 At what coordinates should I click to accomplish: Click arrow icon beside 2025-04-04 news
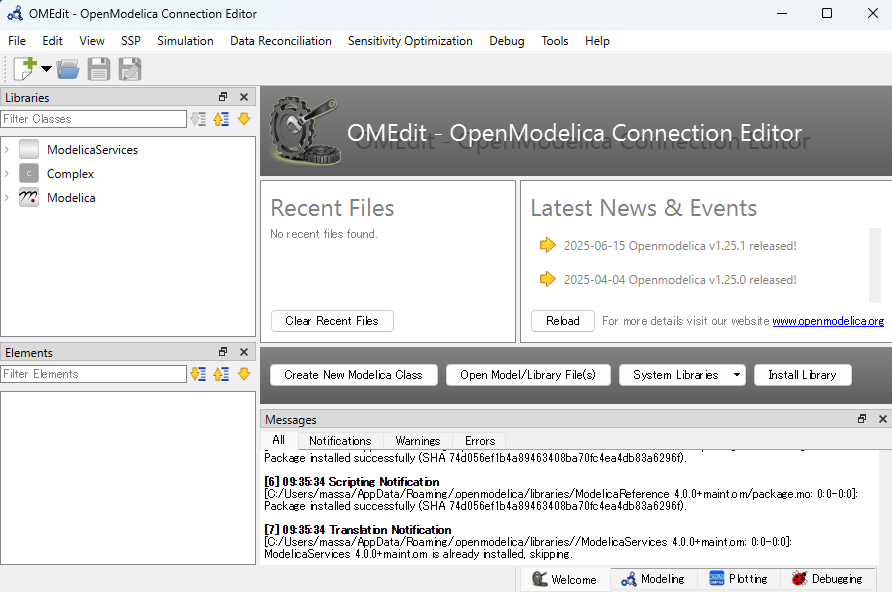pyautogui.click(x=547, y=279)
